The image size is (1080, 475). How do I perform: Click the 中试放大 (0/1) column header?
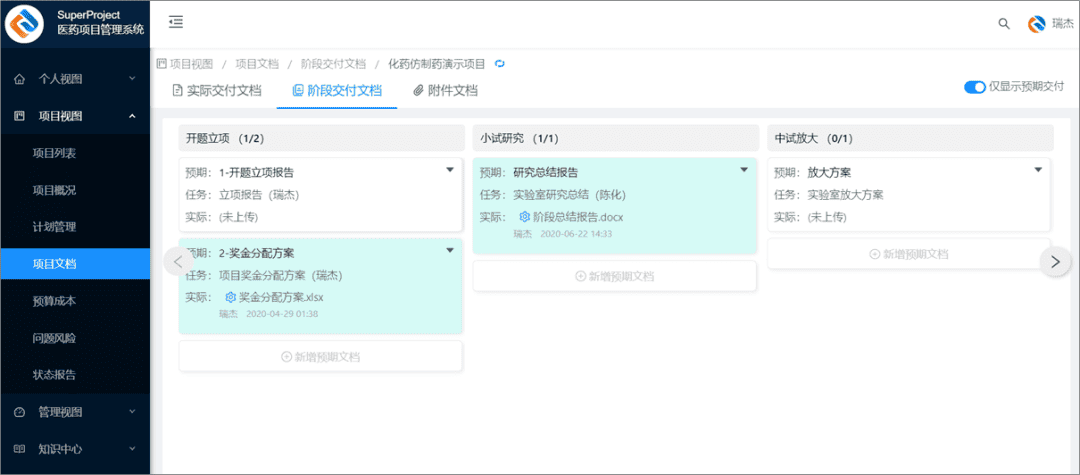pyautogui.click(x=910, y=138)
